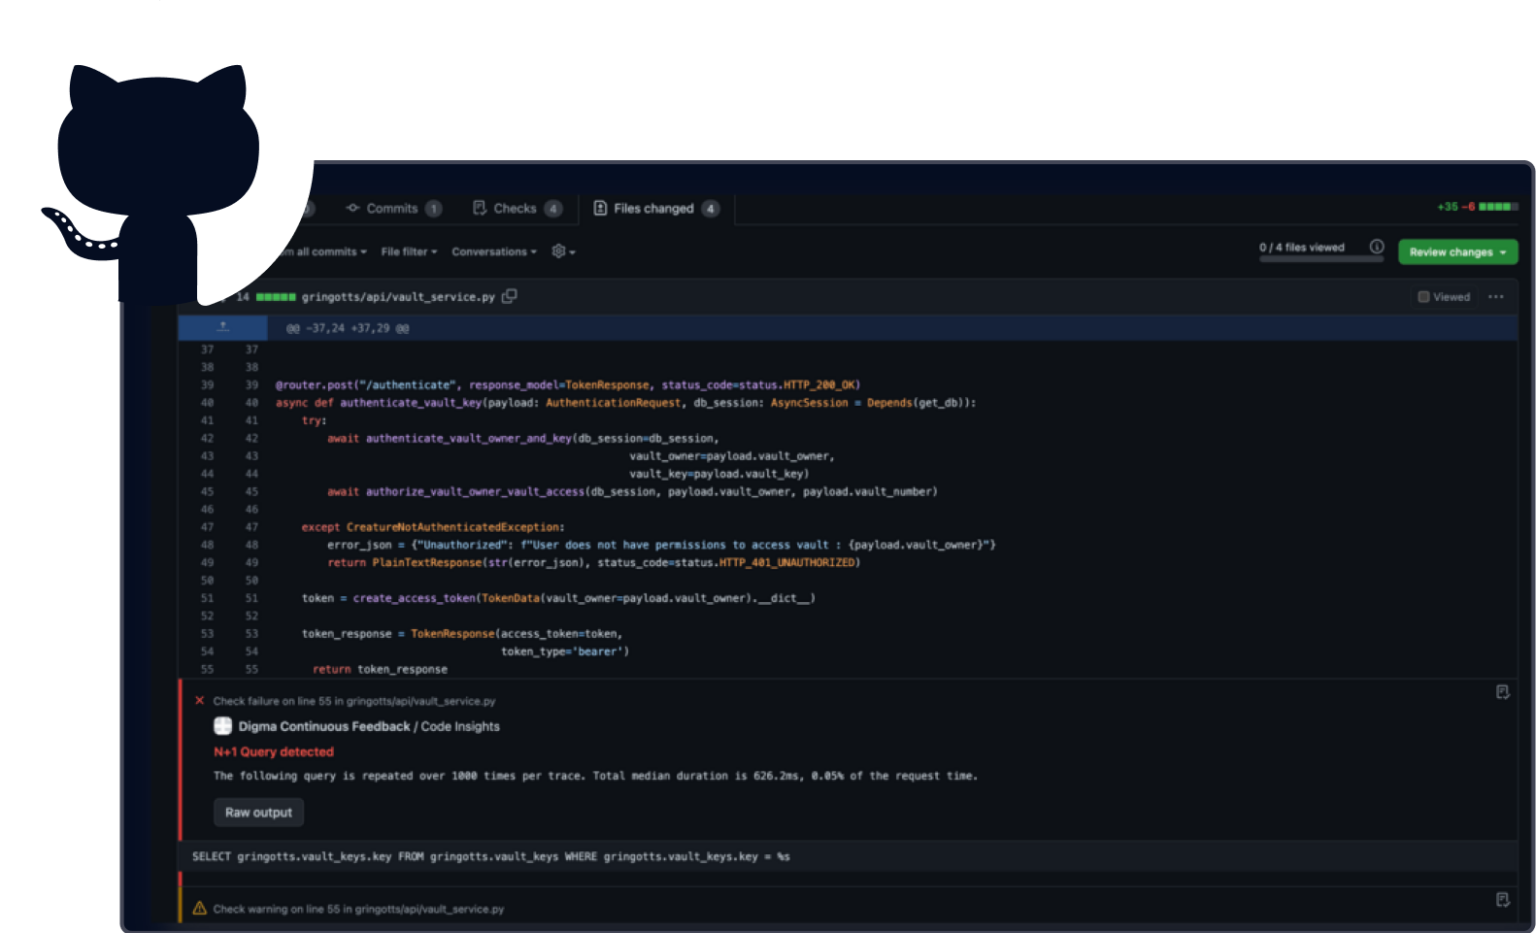
Task: Select the Files changed tab
Action: click(653, 208)
